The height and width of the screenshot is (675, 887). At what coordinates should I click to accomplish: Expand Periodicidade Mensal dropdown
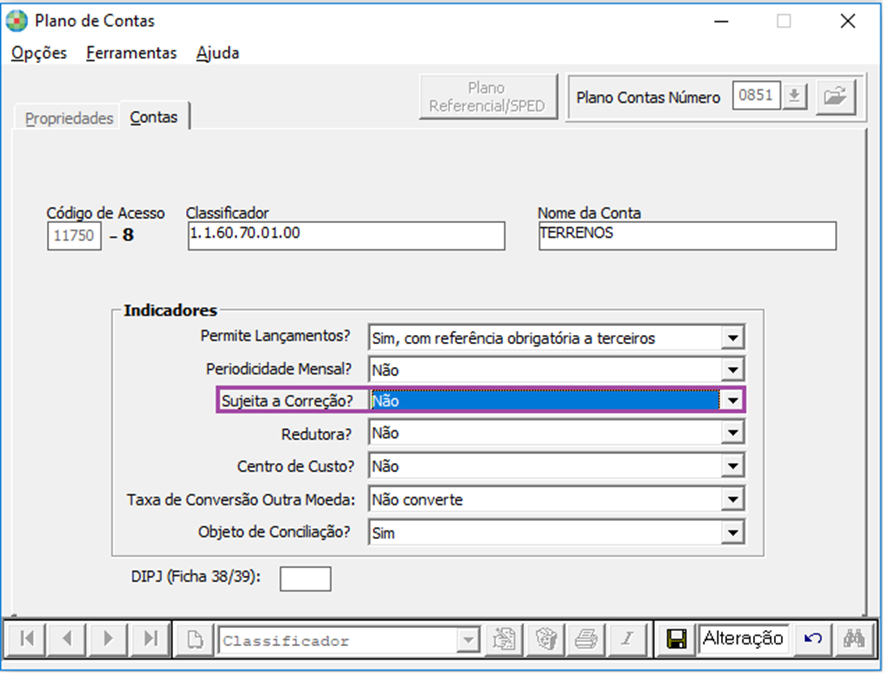[733, 370]
